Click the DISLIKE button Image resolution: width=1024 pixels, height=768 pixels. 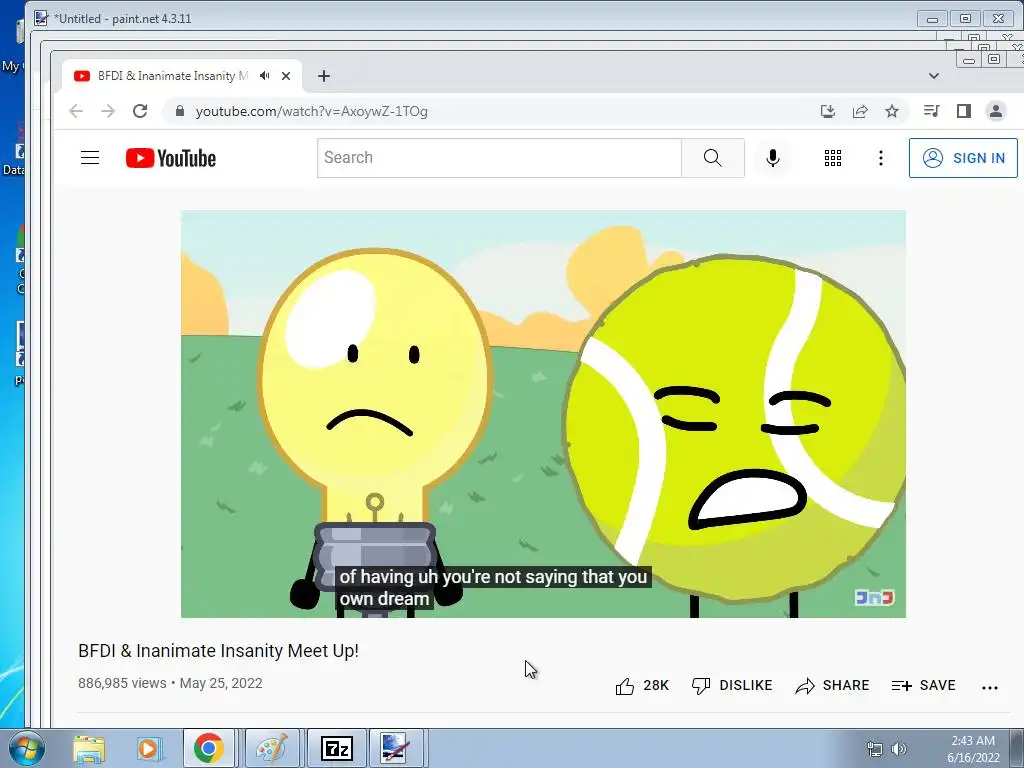point(732,686)
